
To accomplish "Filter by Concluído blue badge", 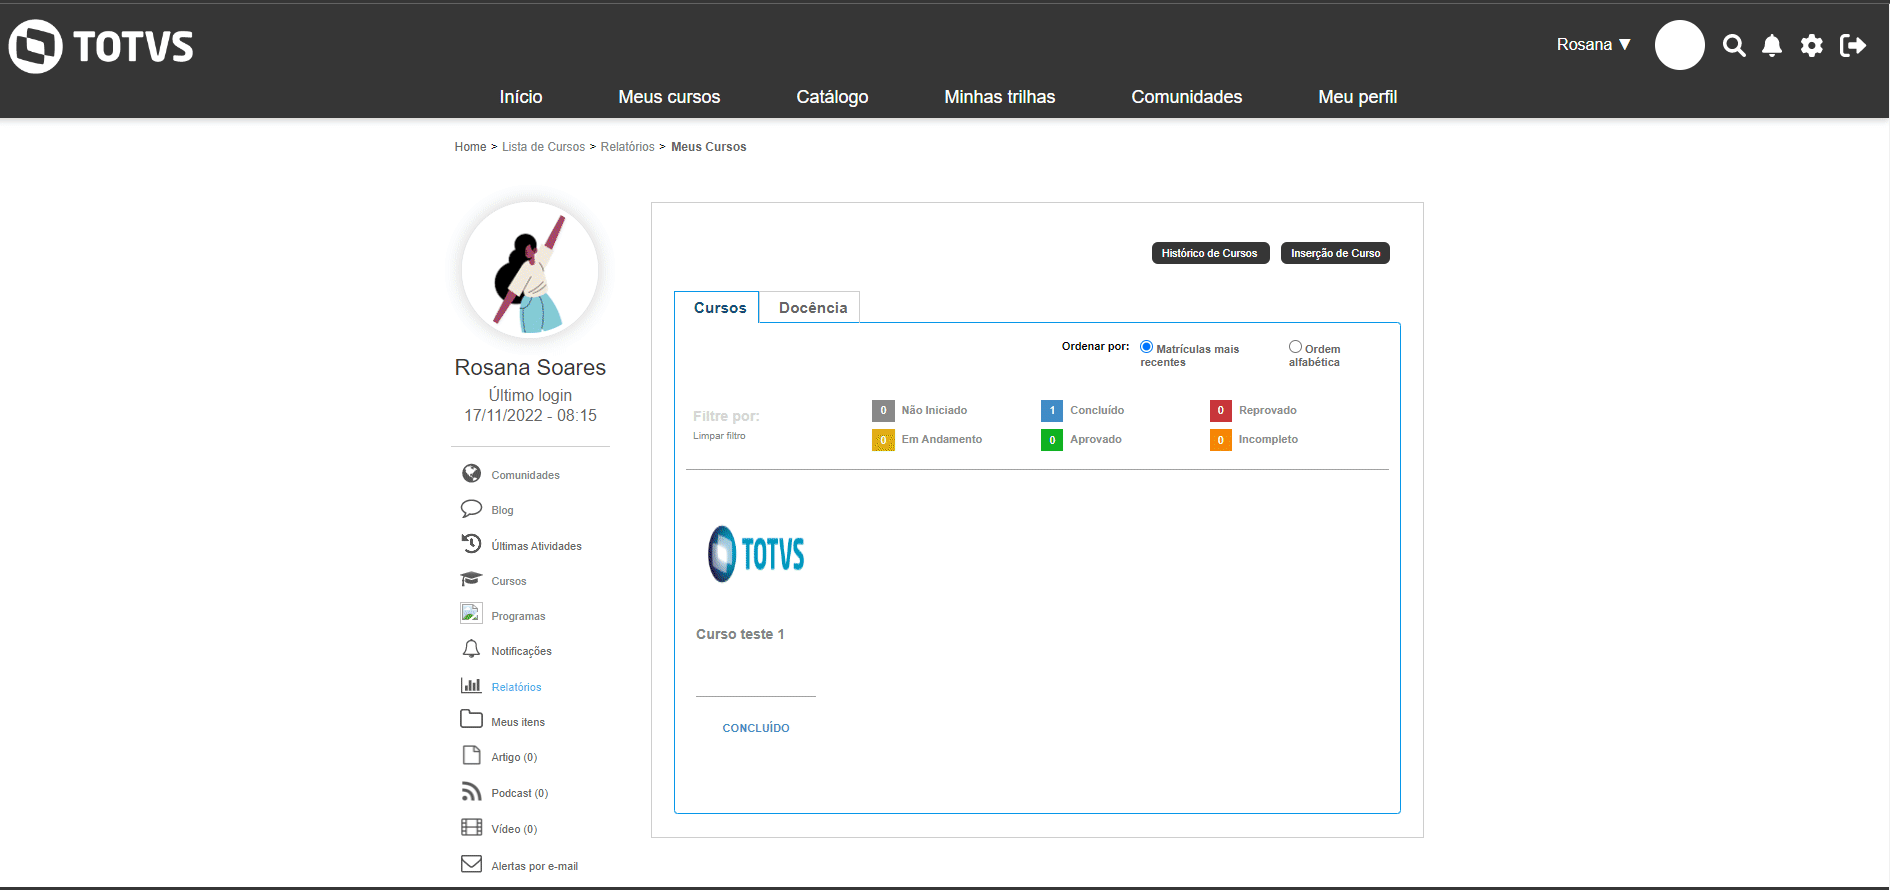I will tap(1052, 410).
